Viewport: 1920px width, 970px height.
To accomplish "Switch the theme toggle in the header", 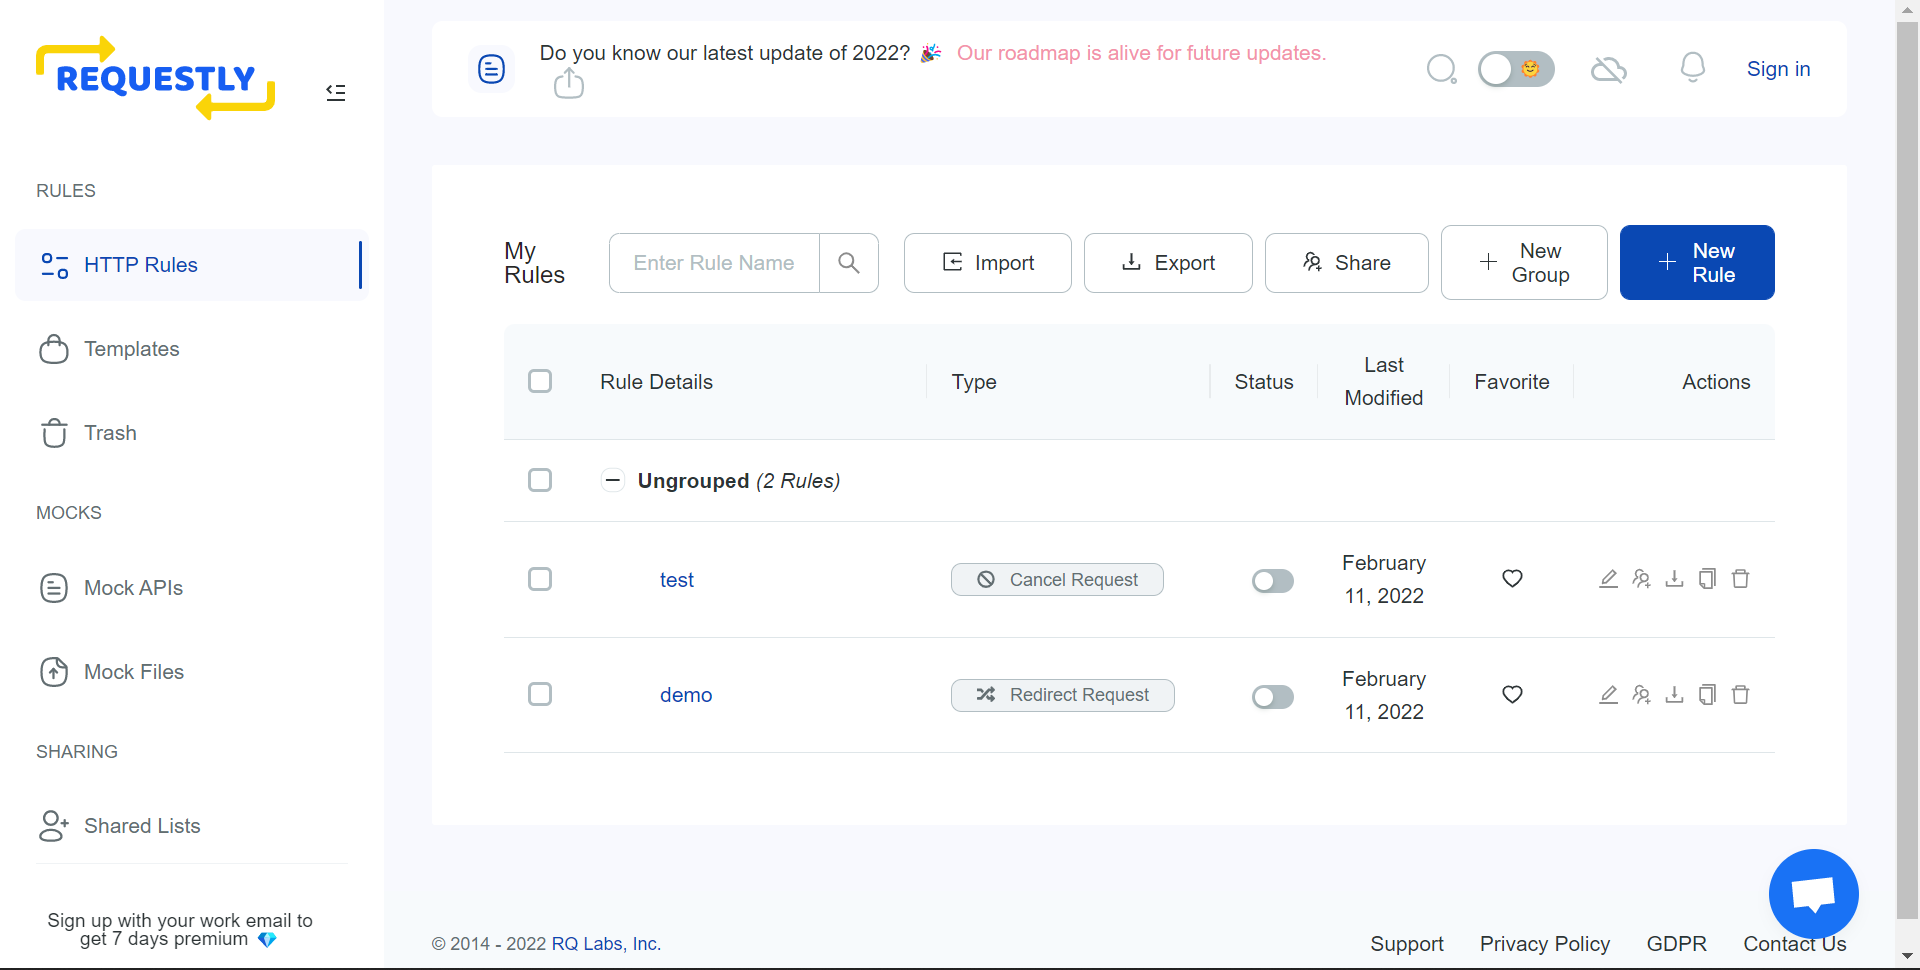I will [x=1516, y=69].
